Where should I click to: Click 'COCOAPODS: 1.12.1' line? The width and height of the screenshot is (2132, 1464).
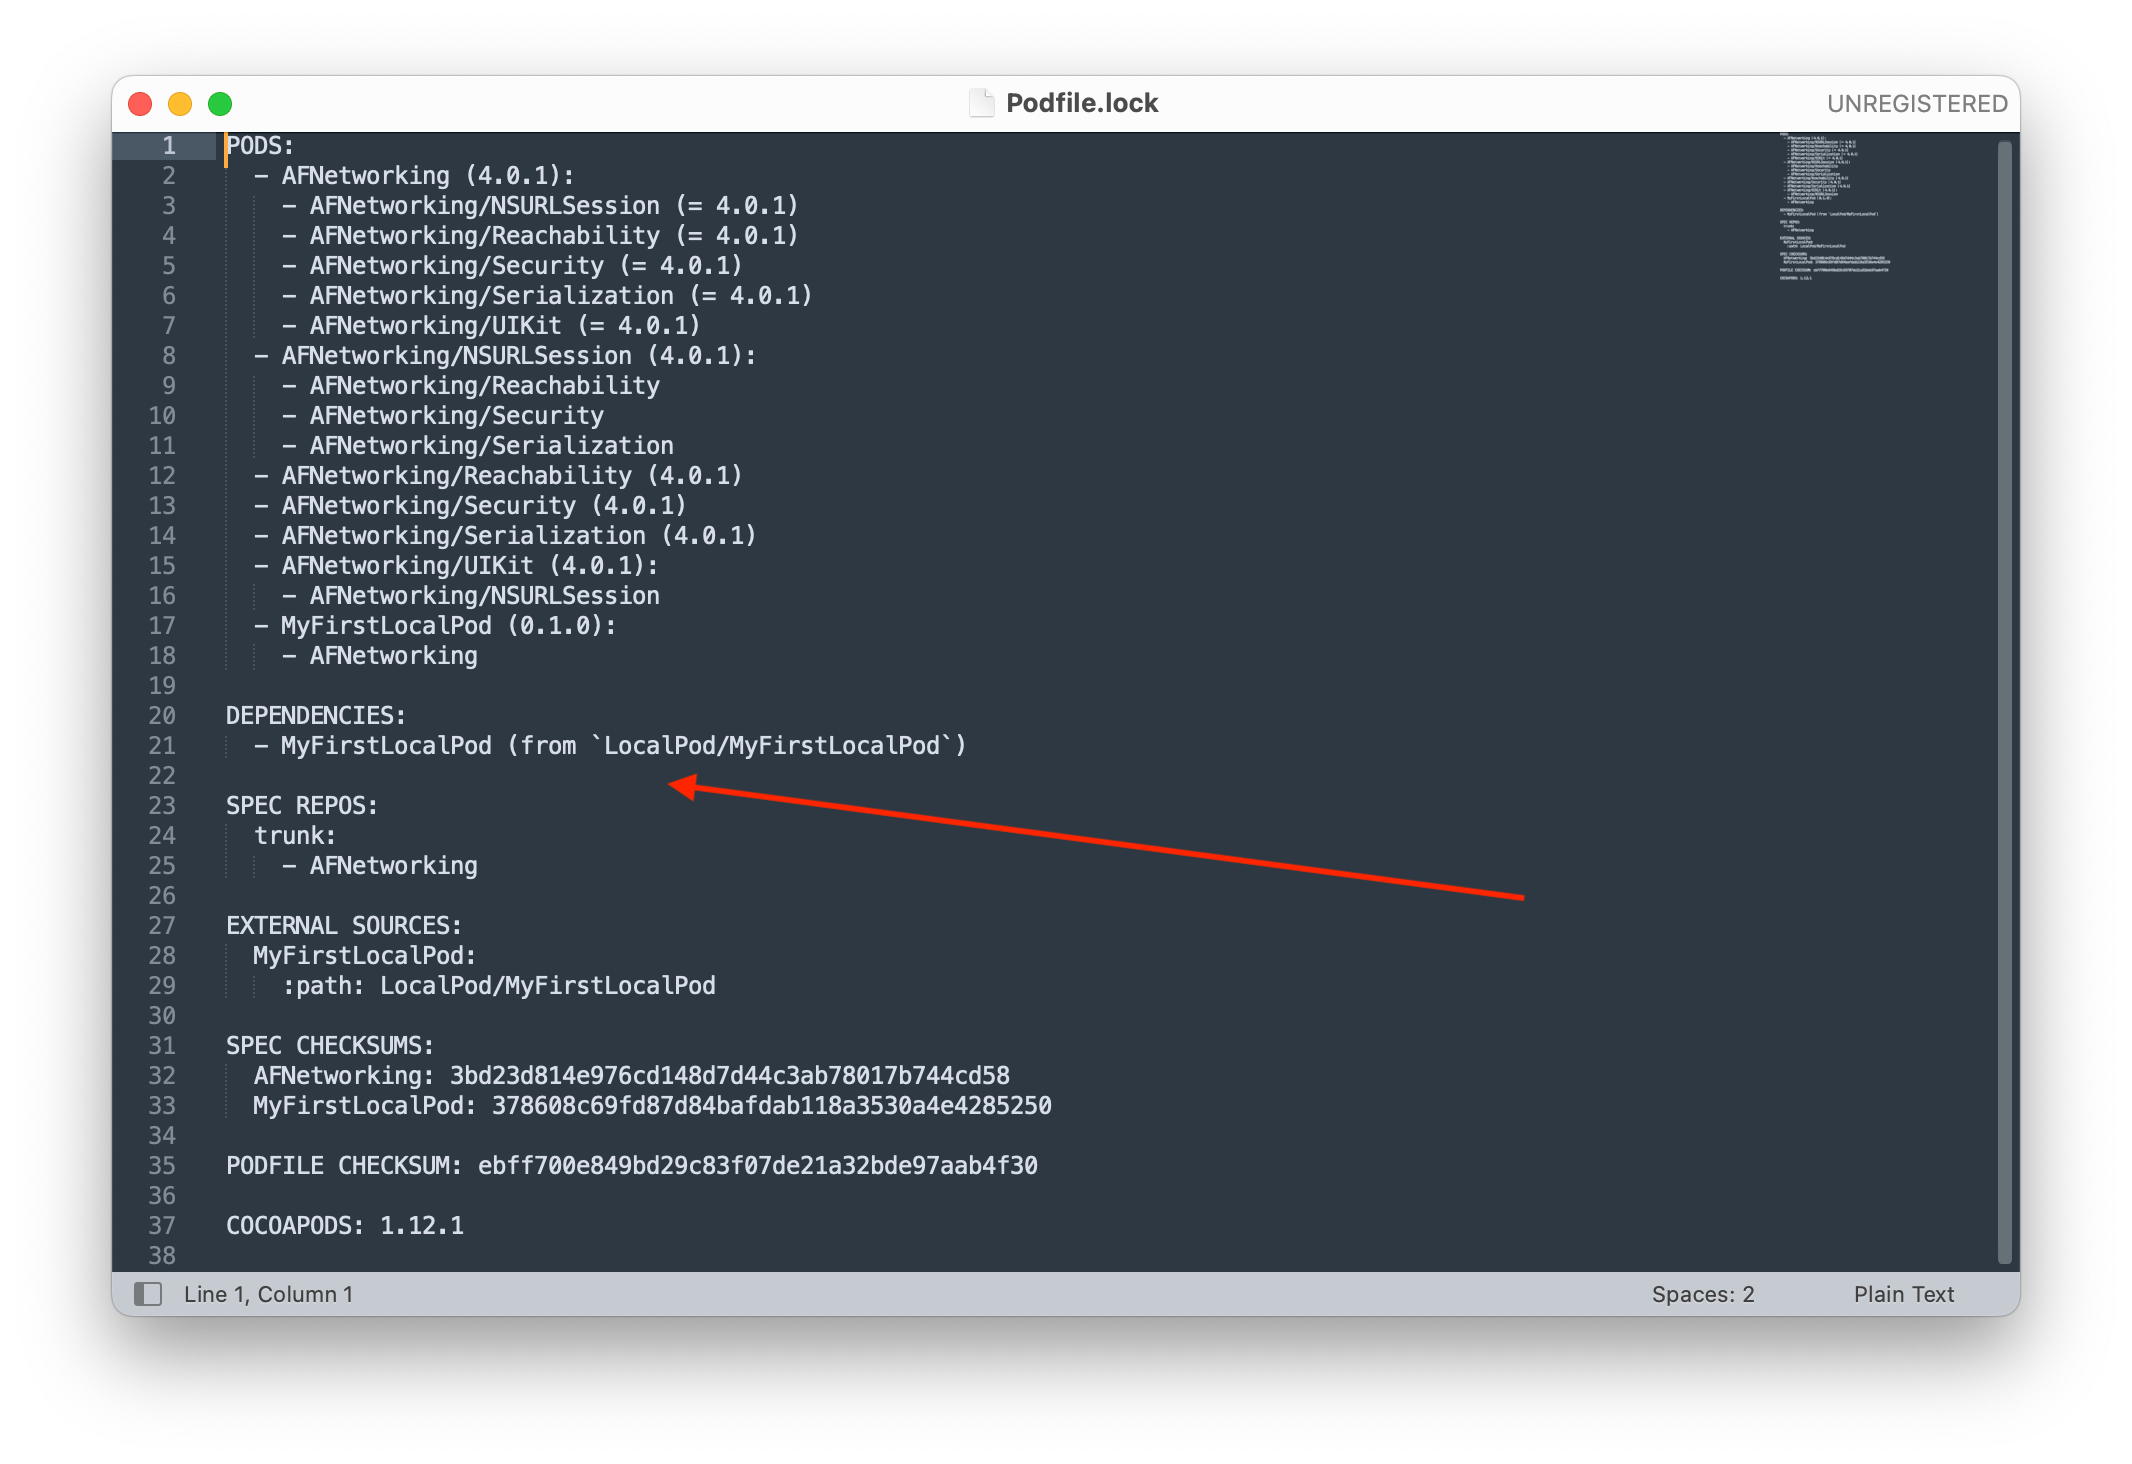345,1226
